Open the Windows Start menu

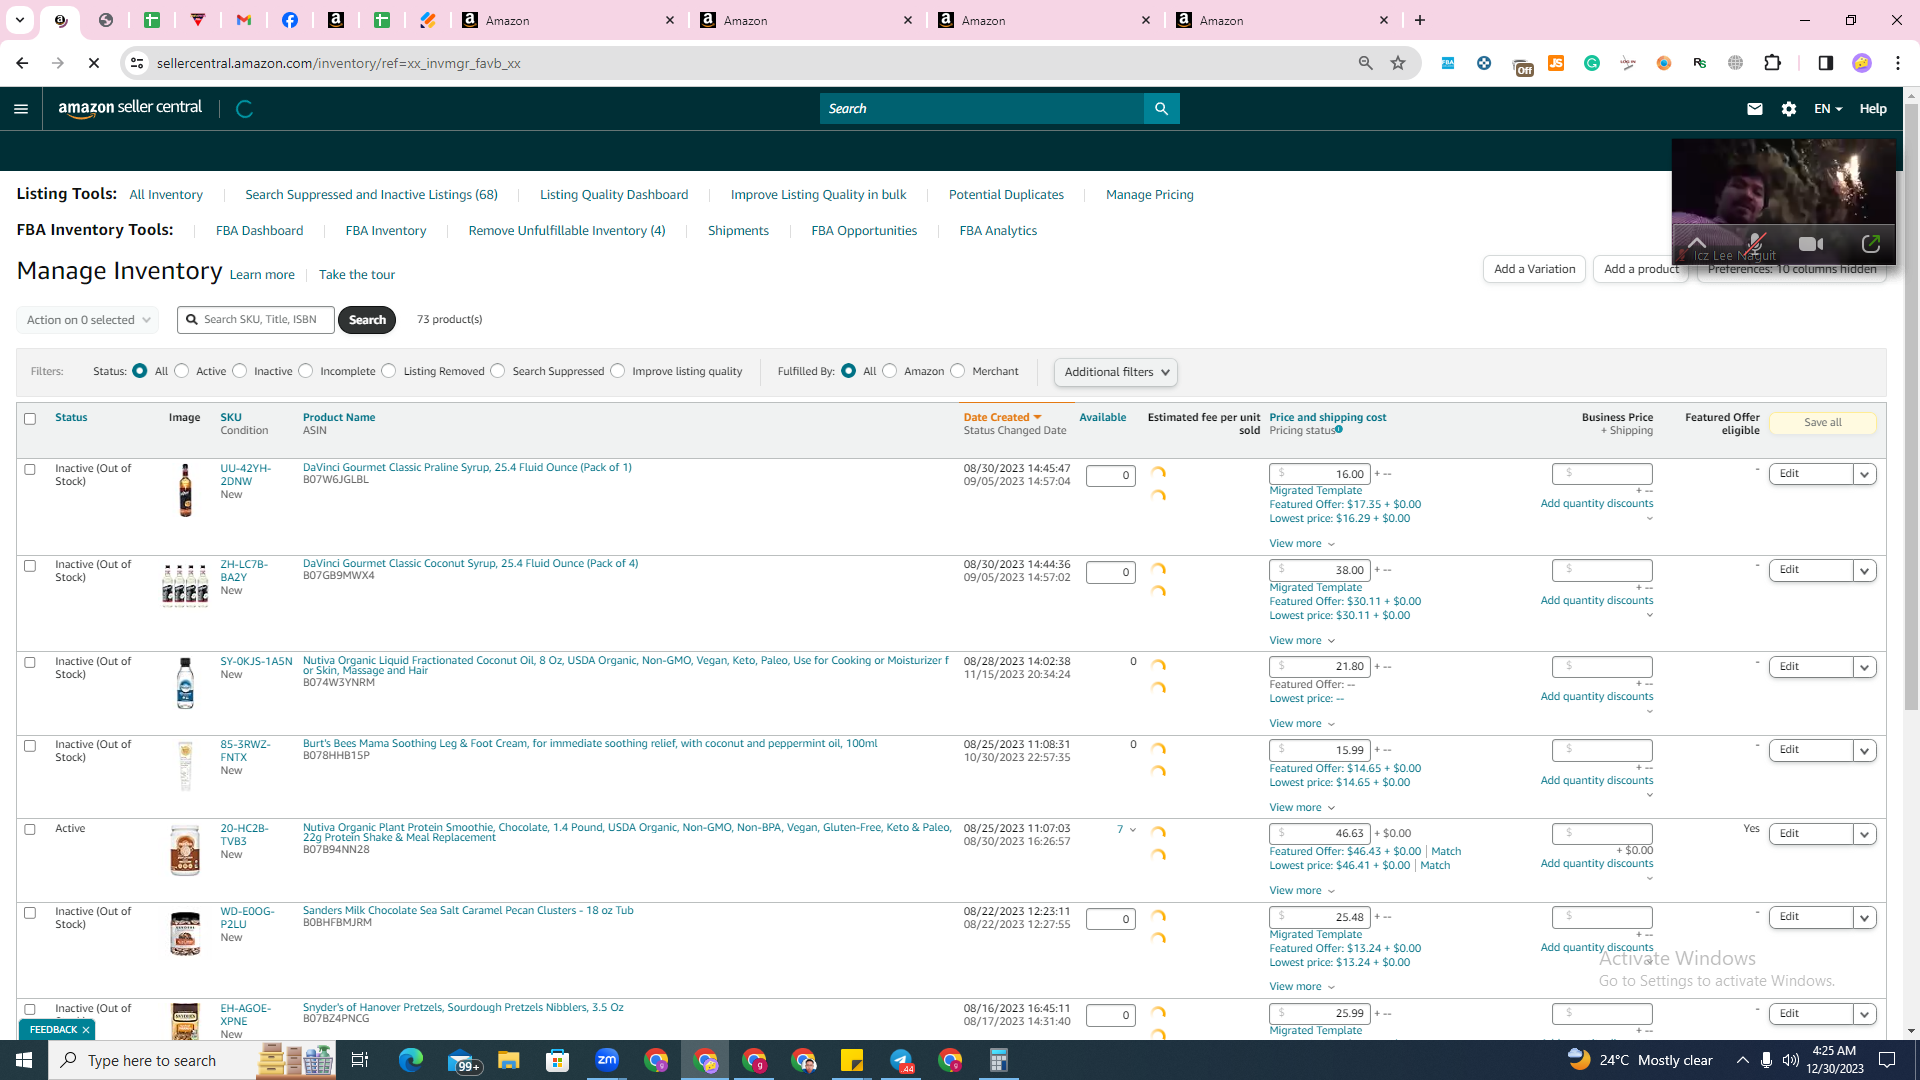point(24,1060)
